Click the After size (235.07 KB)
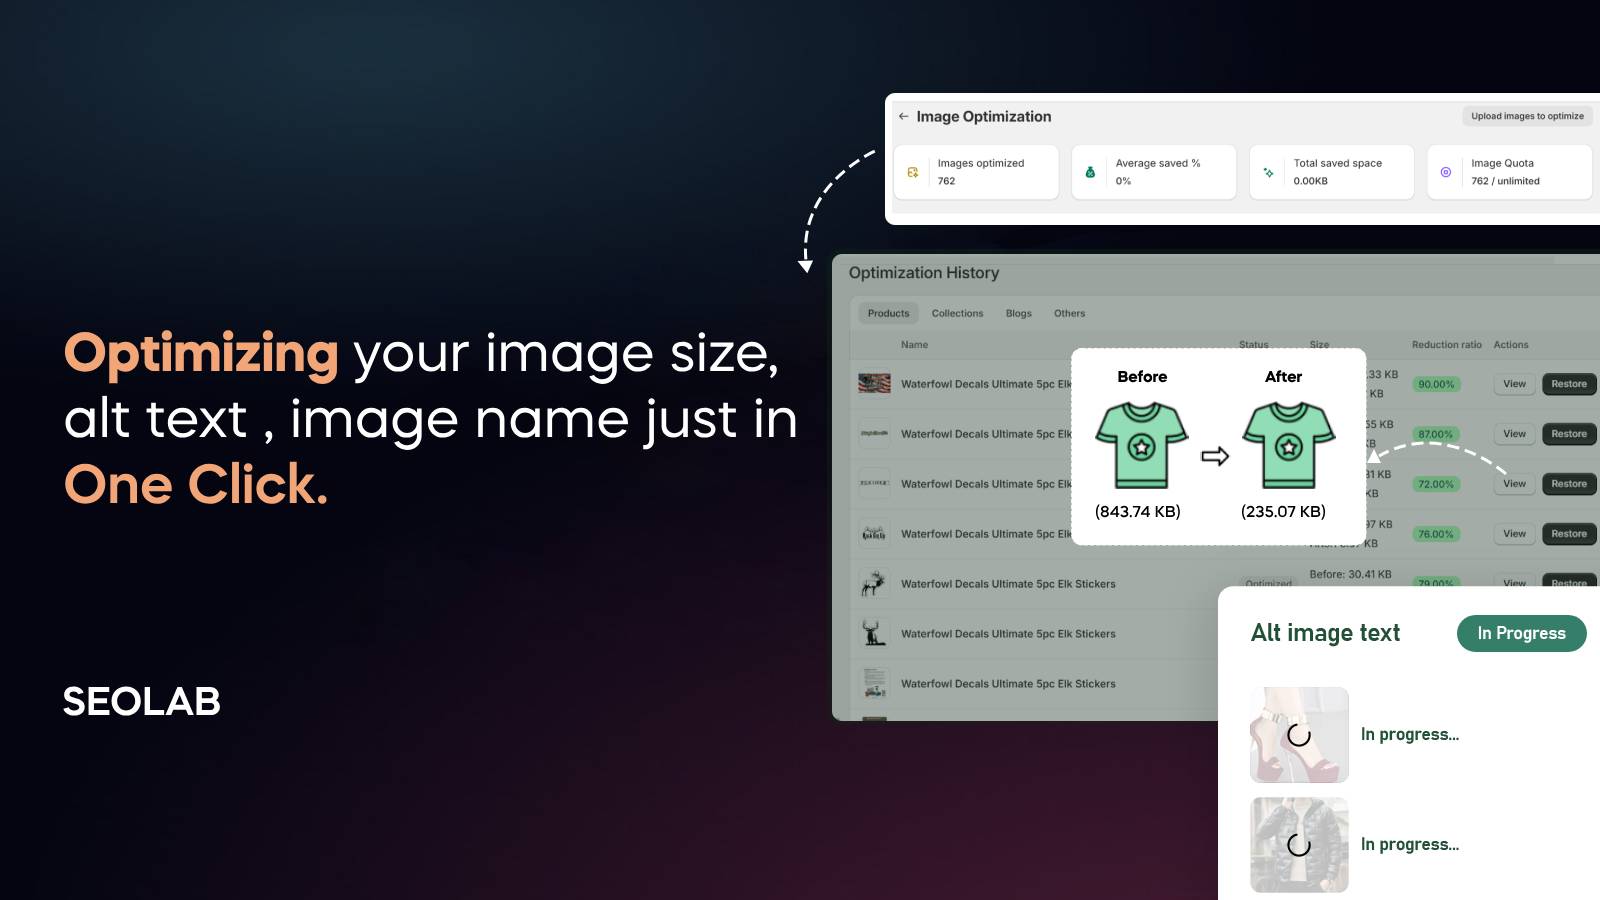1600x900 pixels. [x=1283, y=512]
